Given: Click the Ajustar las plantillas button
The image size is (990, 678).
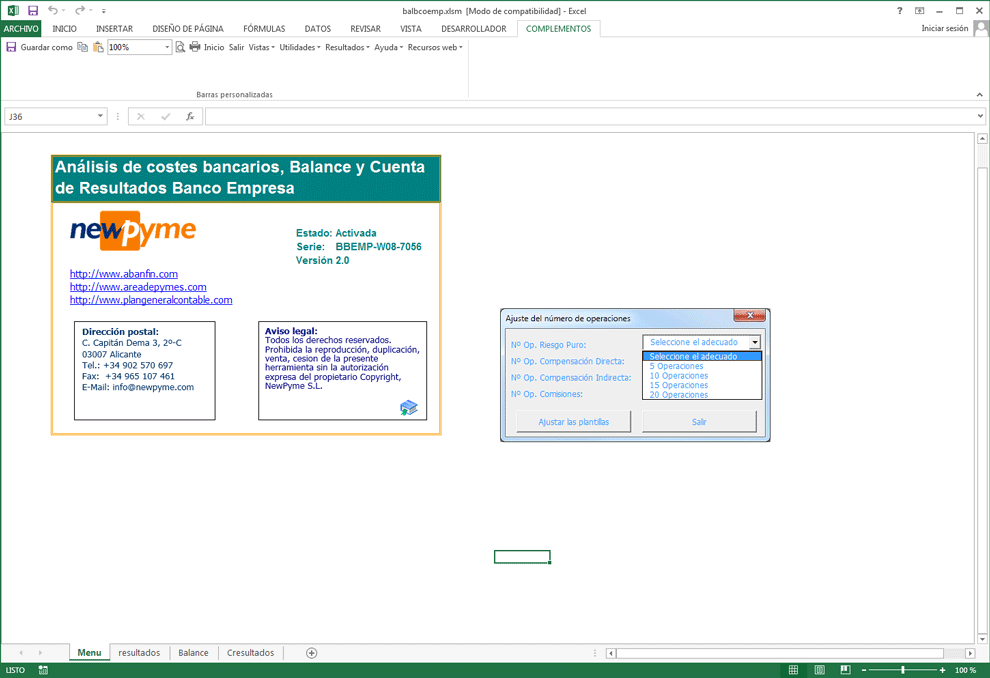Looking at the screenshot, I should point(573,422).
